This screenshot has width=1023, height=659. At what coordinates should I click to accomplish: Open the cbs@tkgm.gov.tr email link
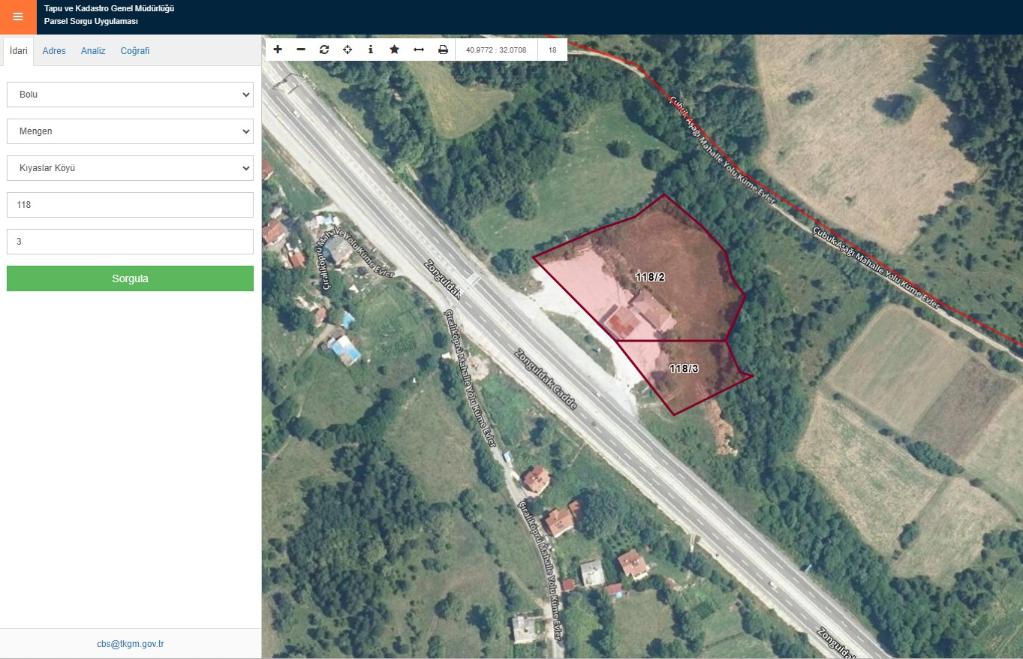[130, 643]
